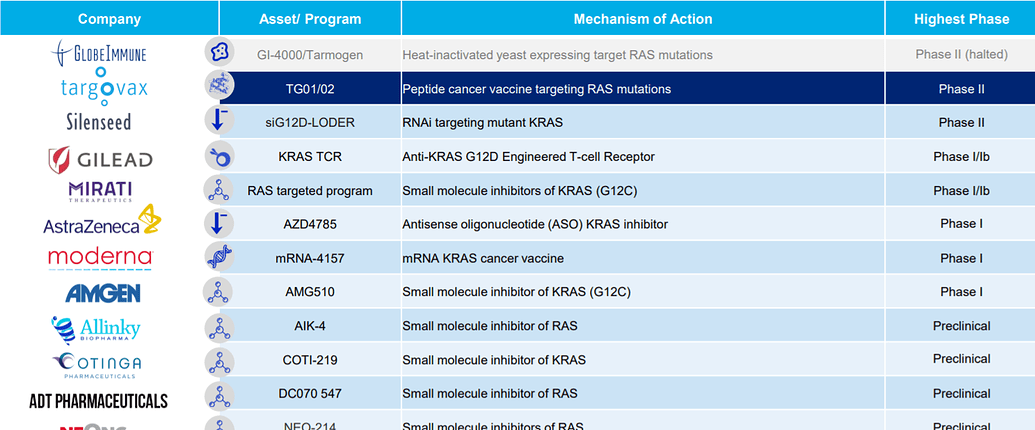Click the Highest Phase column header

pos(960,18)
